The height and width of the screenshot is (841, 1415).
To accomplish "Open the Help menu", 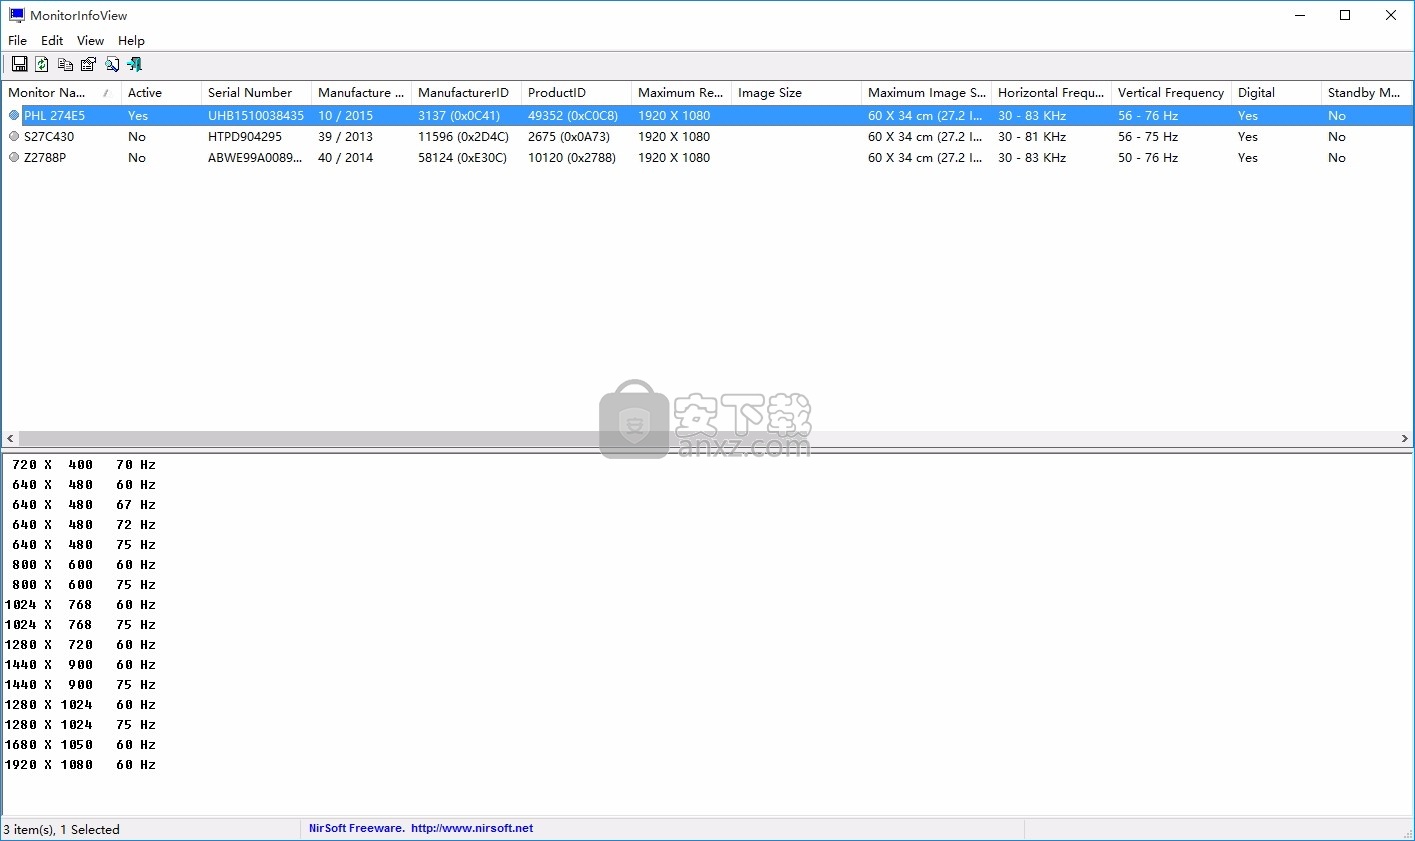I will tap(131, 40).
